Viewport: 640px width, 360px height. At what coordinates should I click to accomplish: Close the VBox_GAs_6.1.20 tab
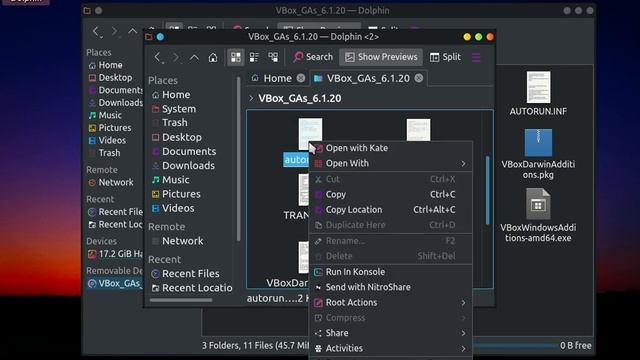[x=419, y=78]
